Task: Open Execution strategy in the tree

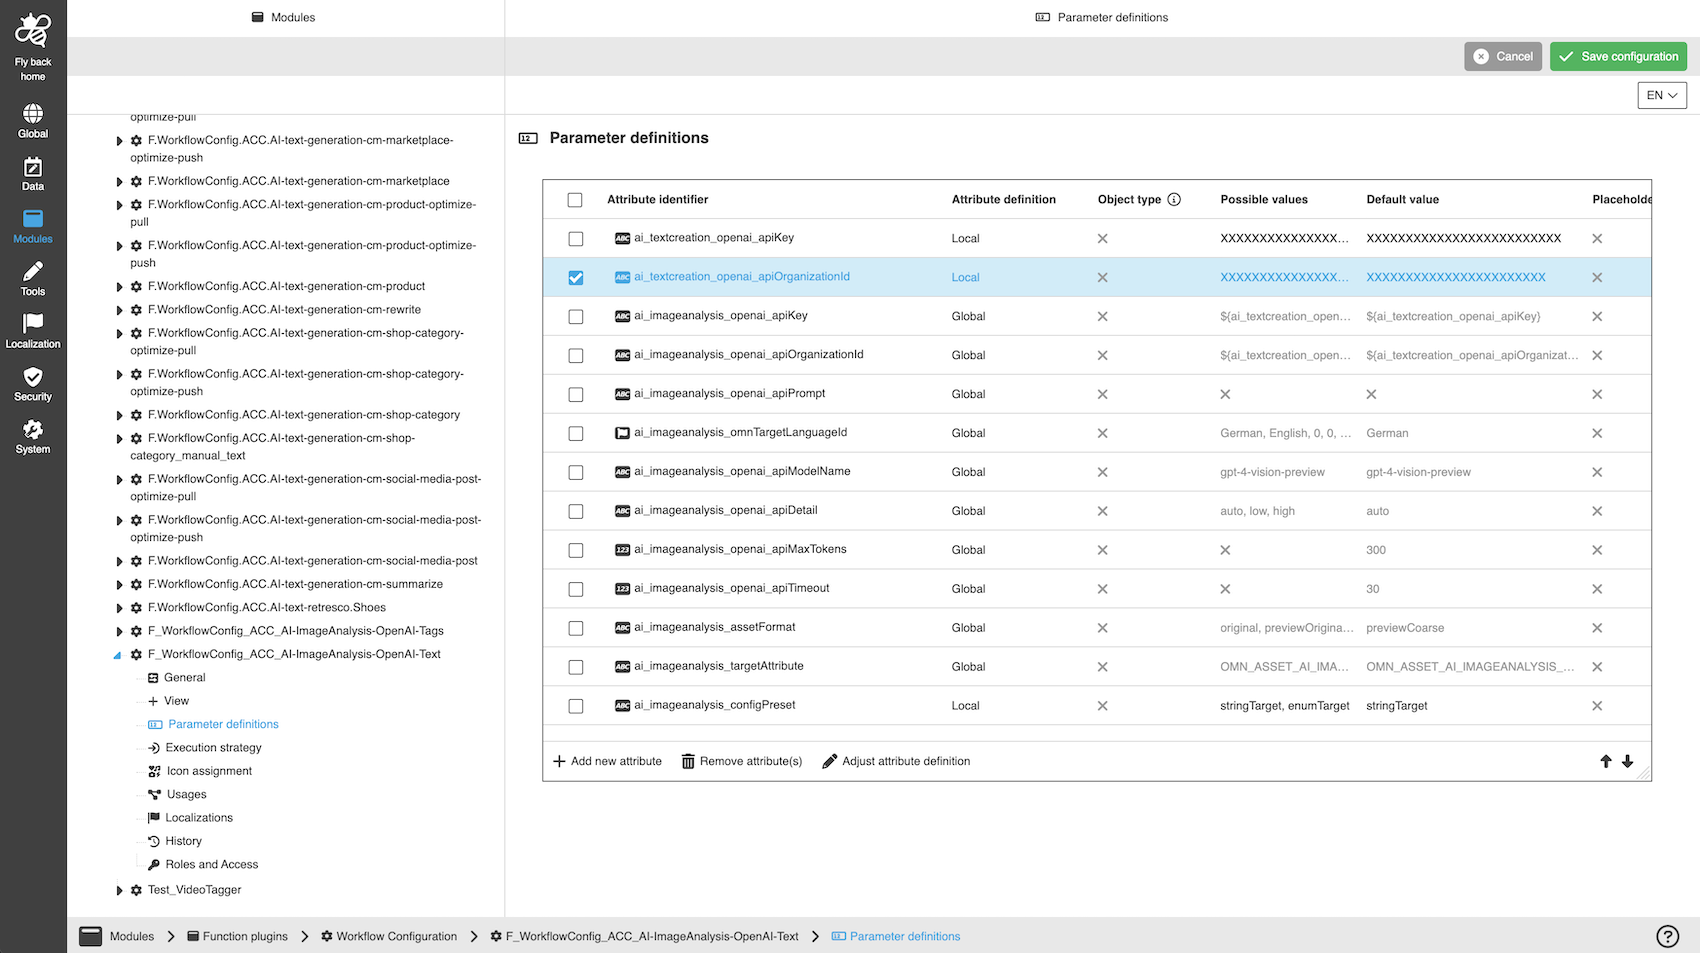Action: [x=213, y=748]
